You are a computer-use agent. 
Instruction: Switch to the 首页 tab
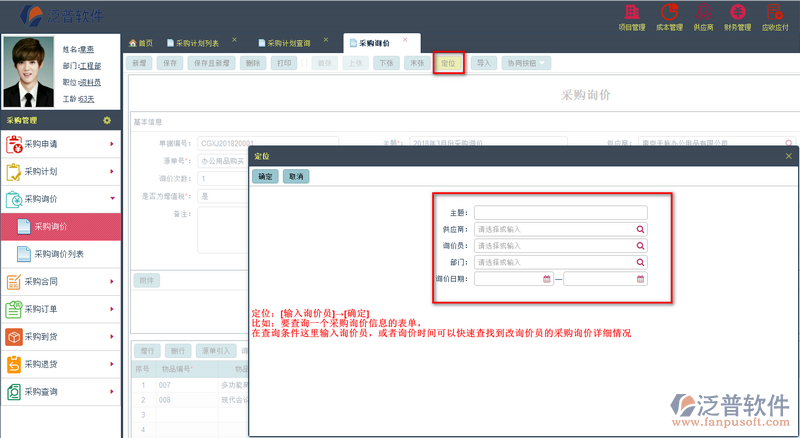point(141,43)
